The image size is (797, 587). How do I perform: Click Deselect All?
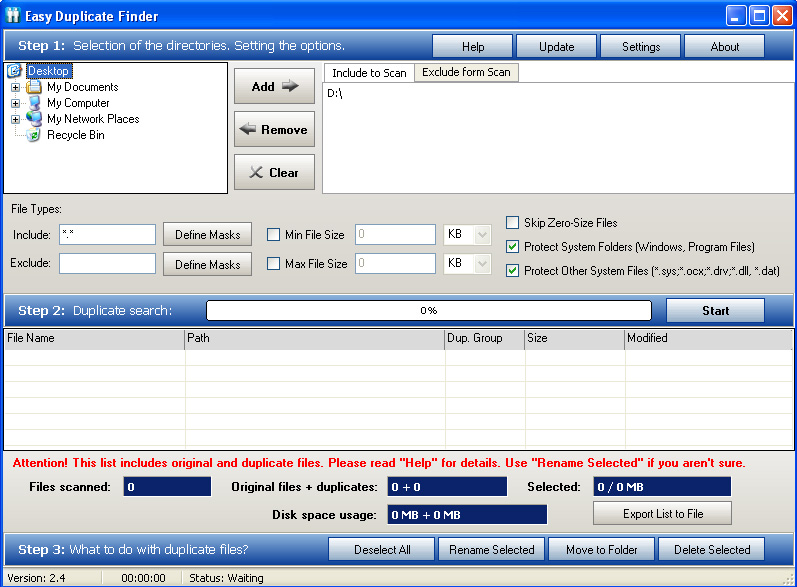pyautogui.click(x=382, y=549)
